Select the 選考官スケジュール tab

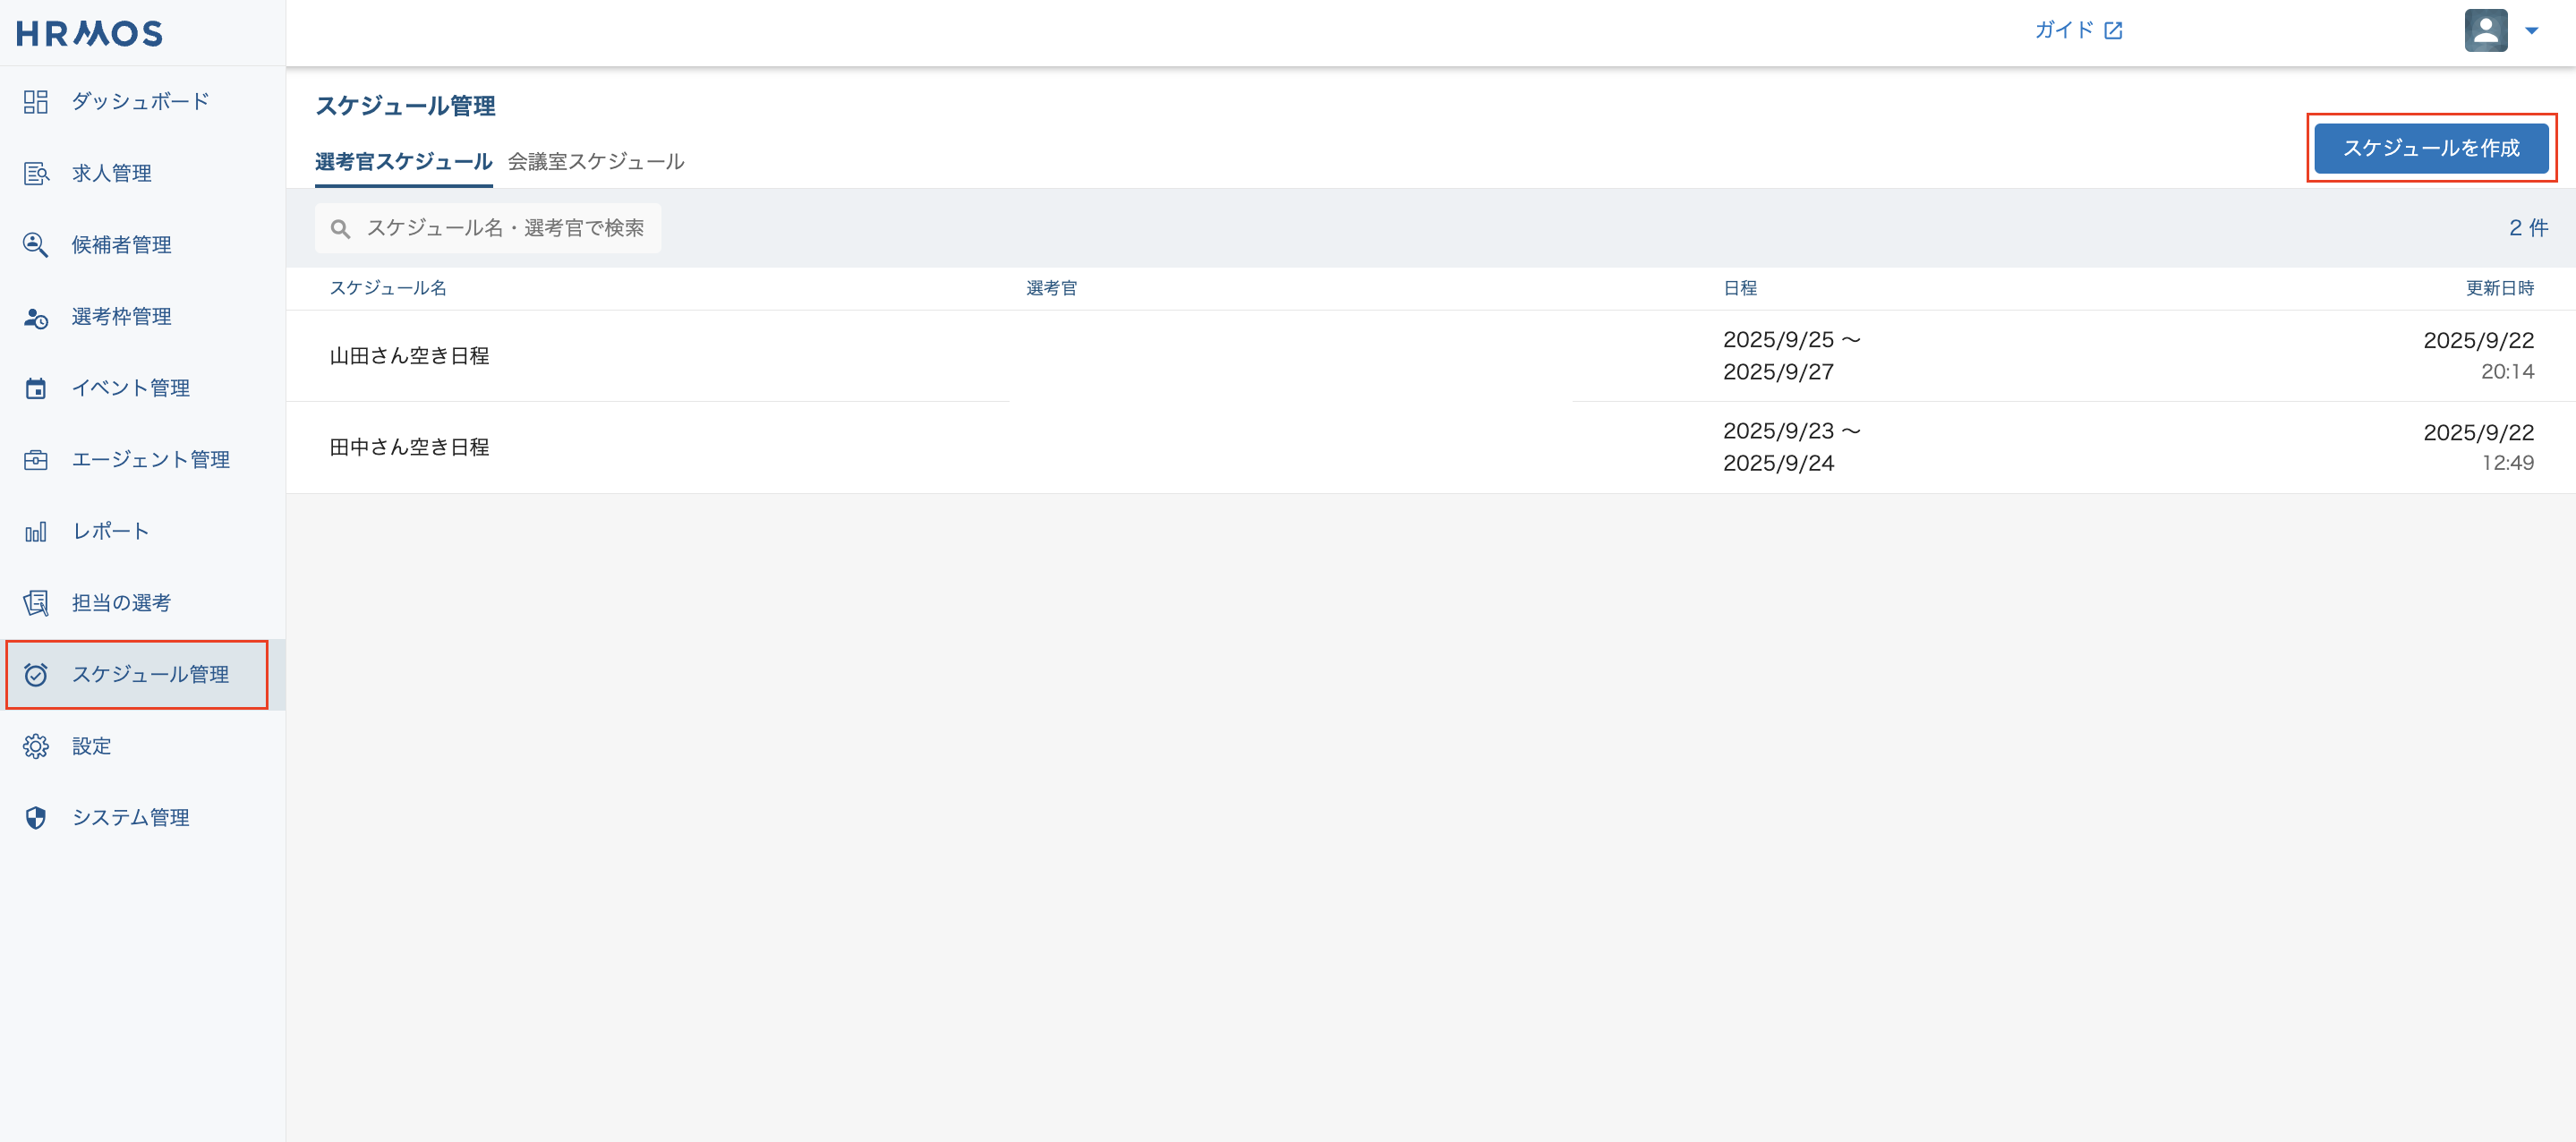click(403, 162)
